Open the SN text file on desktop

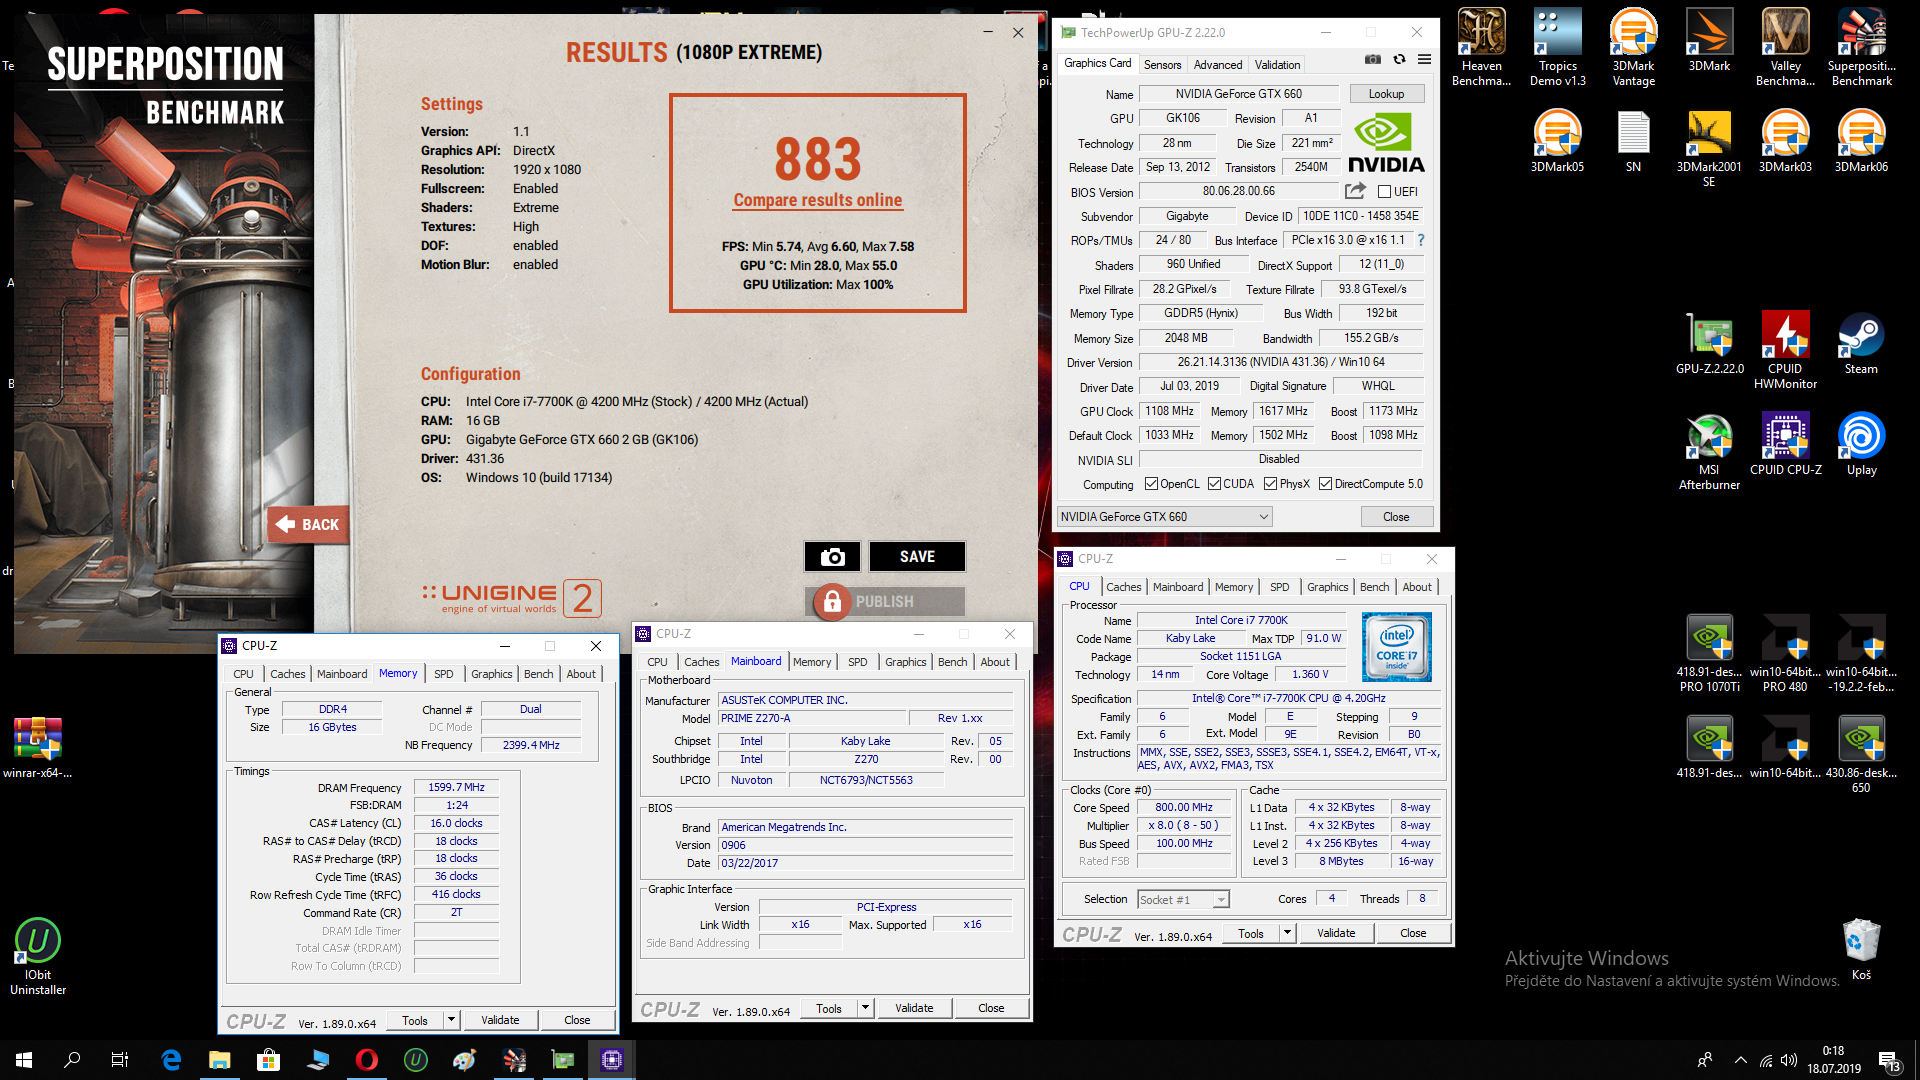pos(1633,141)
